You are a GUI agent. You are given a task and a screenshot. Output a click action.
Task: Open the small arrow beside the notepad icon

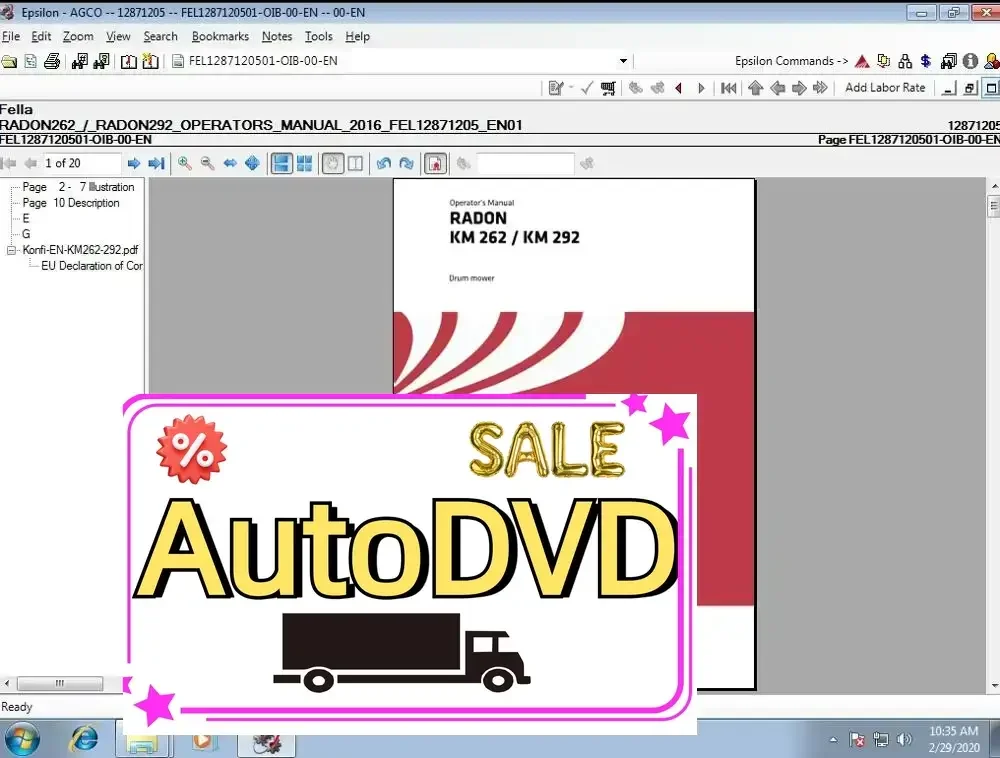(571, 88)
